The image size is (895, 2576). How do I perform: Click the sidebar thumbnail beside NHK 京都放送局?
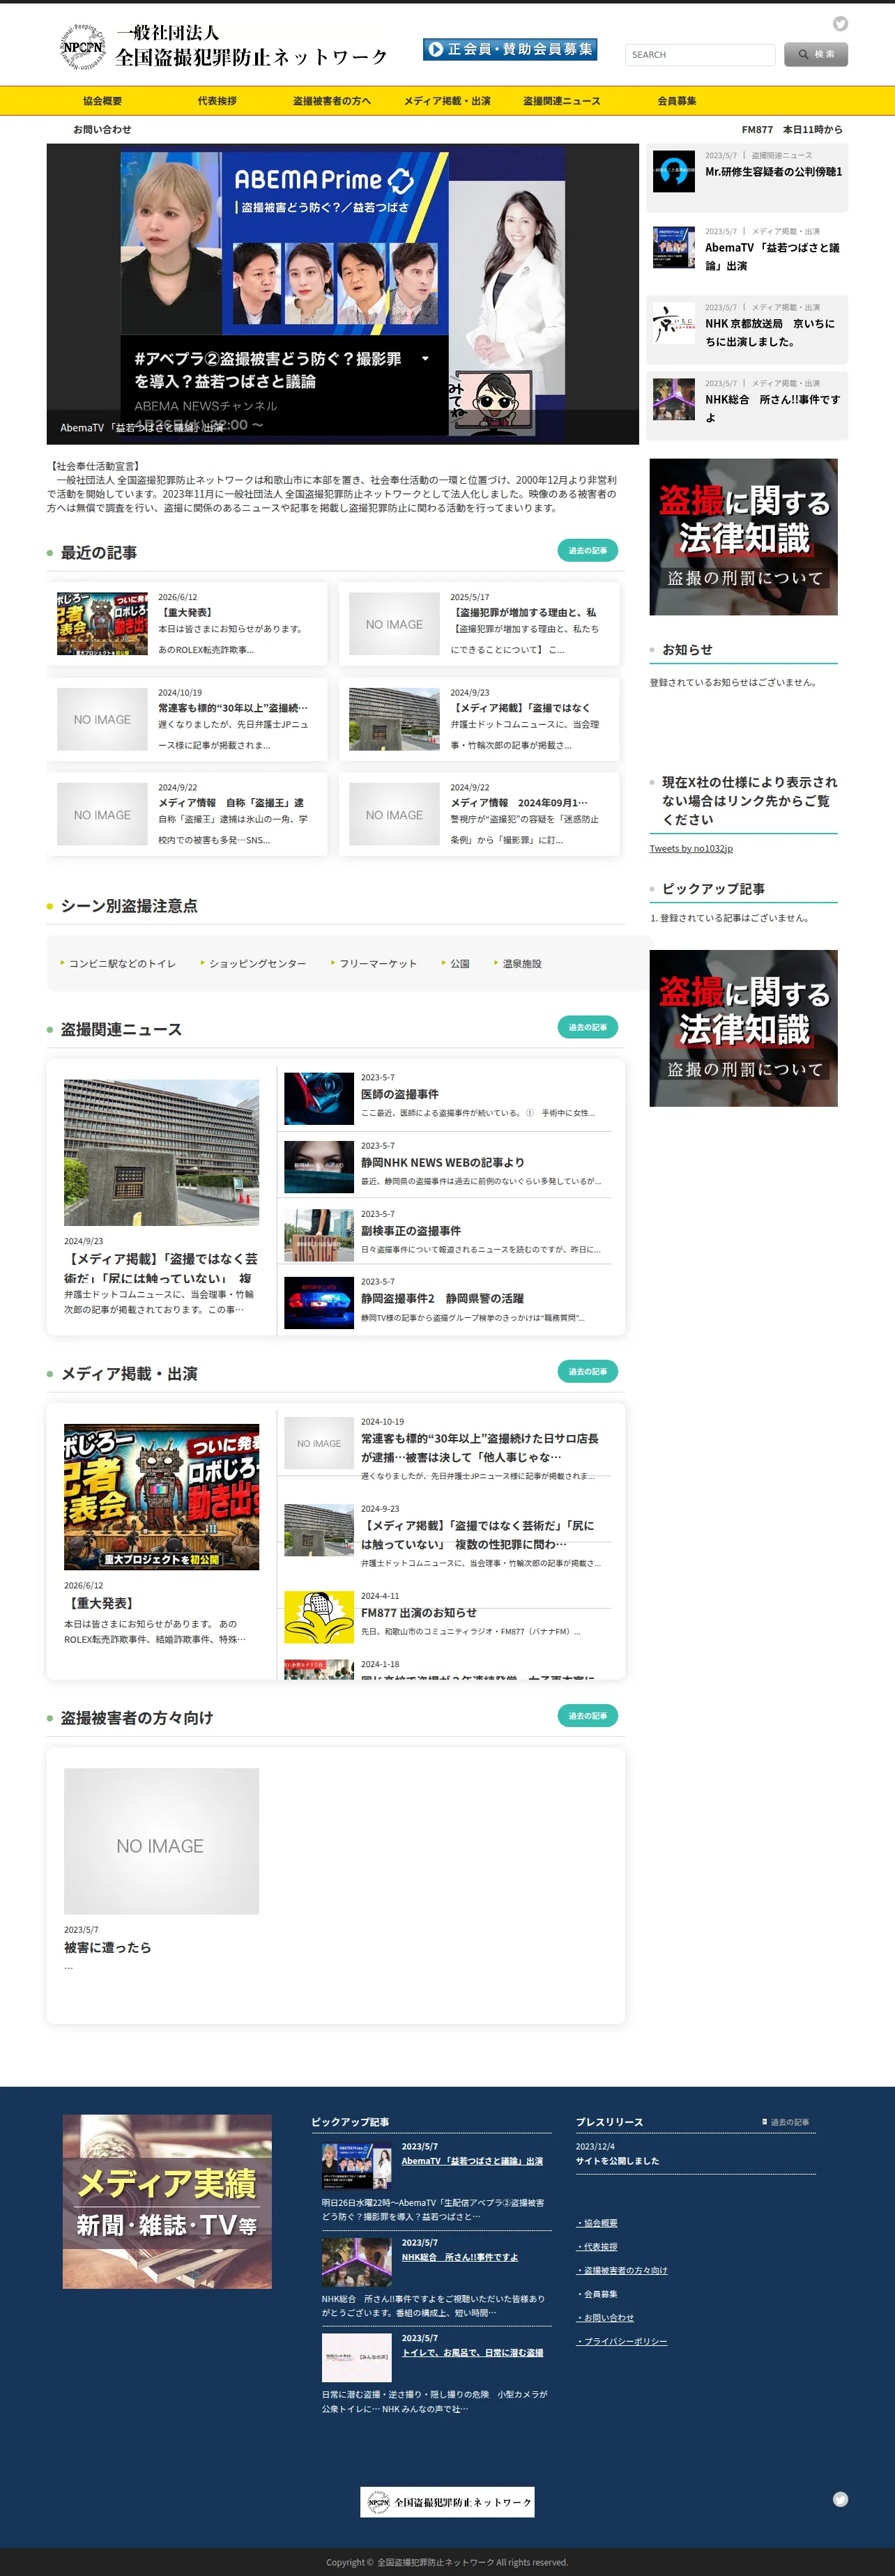click(674, 323)
